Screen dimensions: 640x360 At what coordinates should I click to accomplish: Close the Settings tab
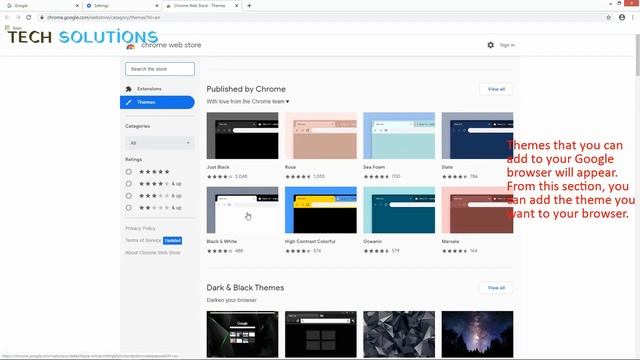[157, 6]
